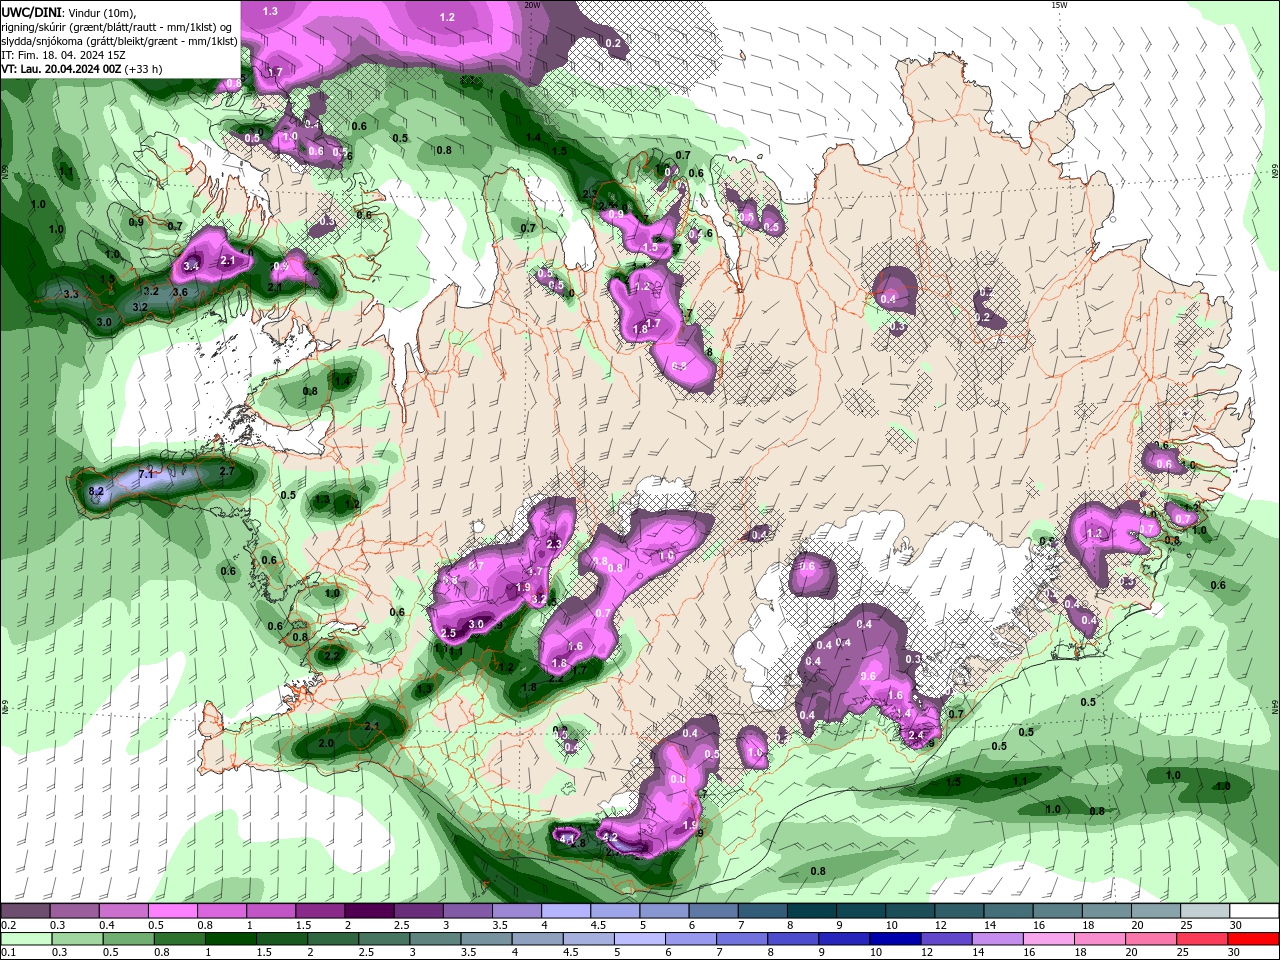1280x960 pixels.
Task: Click the palest green 0.1 swatch in lower legend
Action: click(x=25, y=939)
